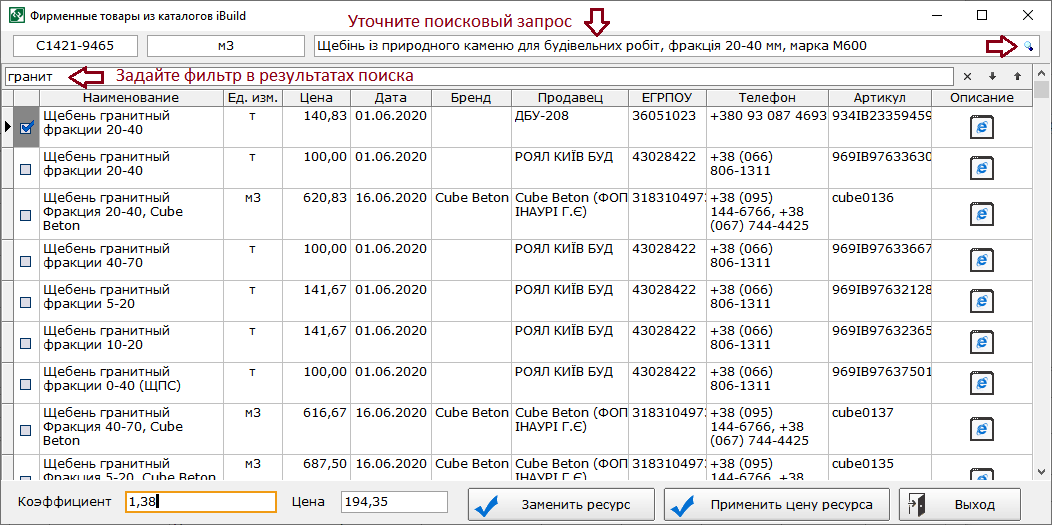Uncheck the first Щебень гранитный 20-40 row
This screenshot has width=1052, height=525.
[27, 127]
